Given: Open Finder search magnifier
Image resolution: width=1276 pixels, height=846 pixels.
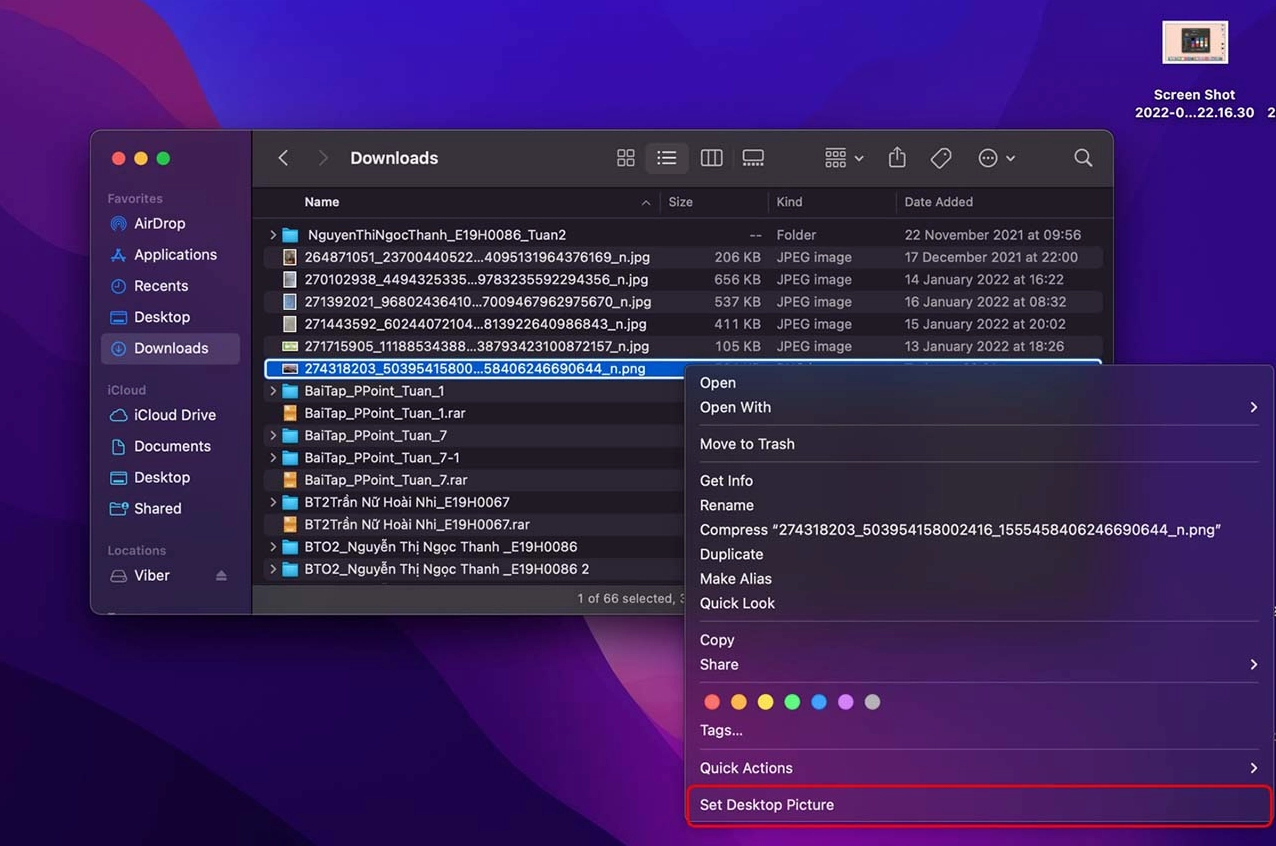Looking at the screenshot, I should [1082, 158].
